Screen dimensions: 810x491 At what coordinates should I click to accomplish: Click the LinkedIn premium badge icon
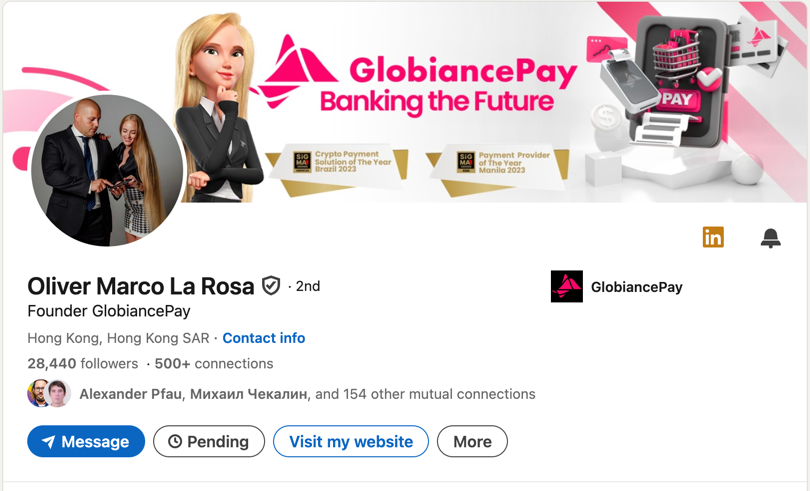click(713, 237)
